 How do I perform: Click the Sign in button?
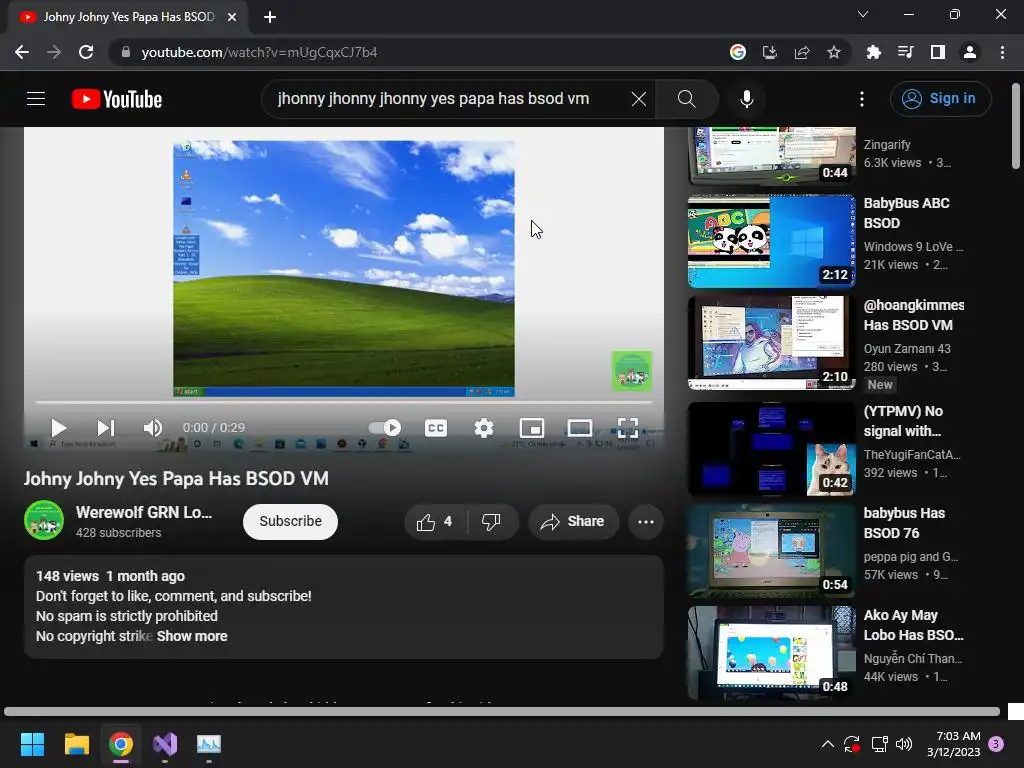(940, 99)
